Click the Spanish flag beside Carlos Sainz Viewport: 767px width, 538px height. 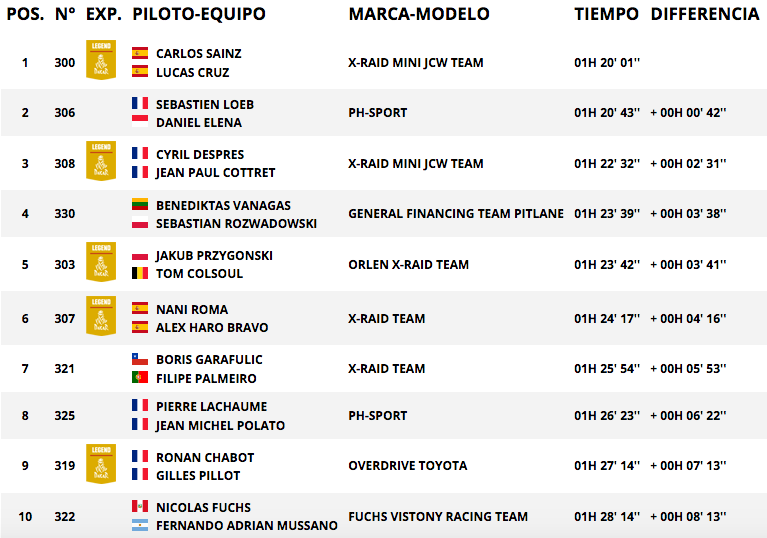pos(140,53)
